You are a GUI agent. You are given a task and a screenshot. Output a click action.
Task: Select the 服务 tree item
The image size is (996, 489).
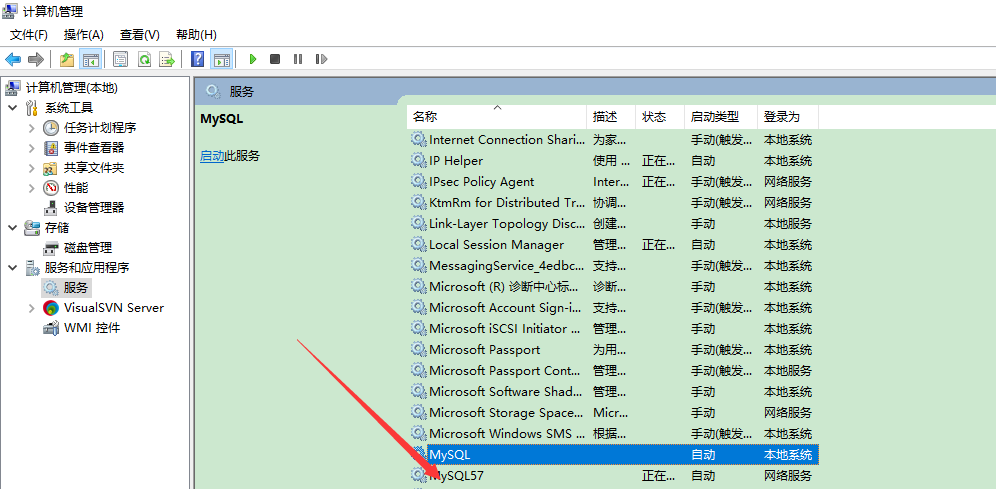click(75, 288)
